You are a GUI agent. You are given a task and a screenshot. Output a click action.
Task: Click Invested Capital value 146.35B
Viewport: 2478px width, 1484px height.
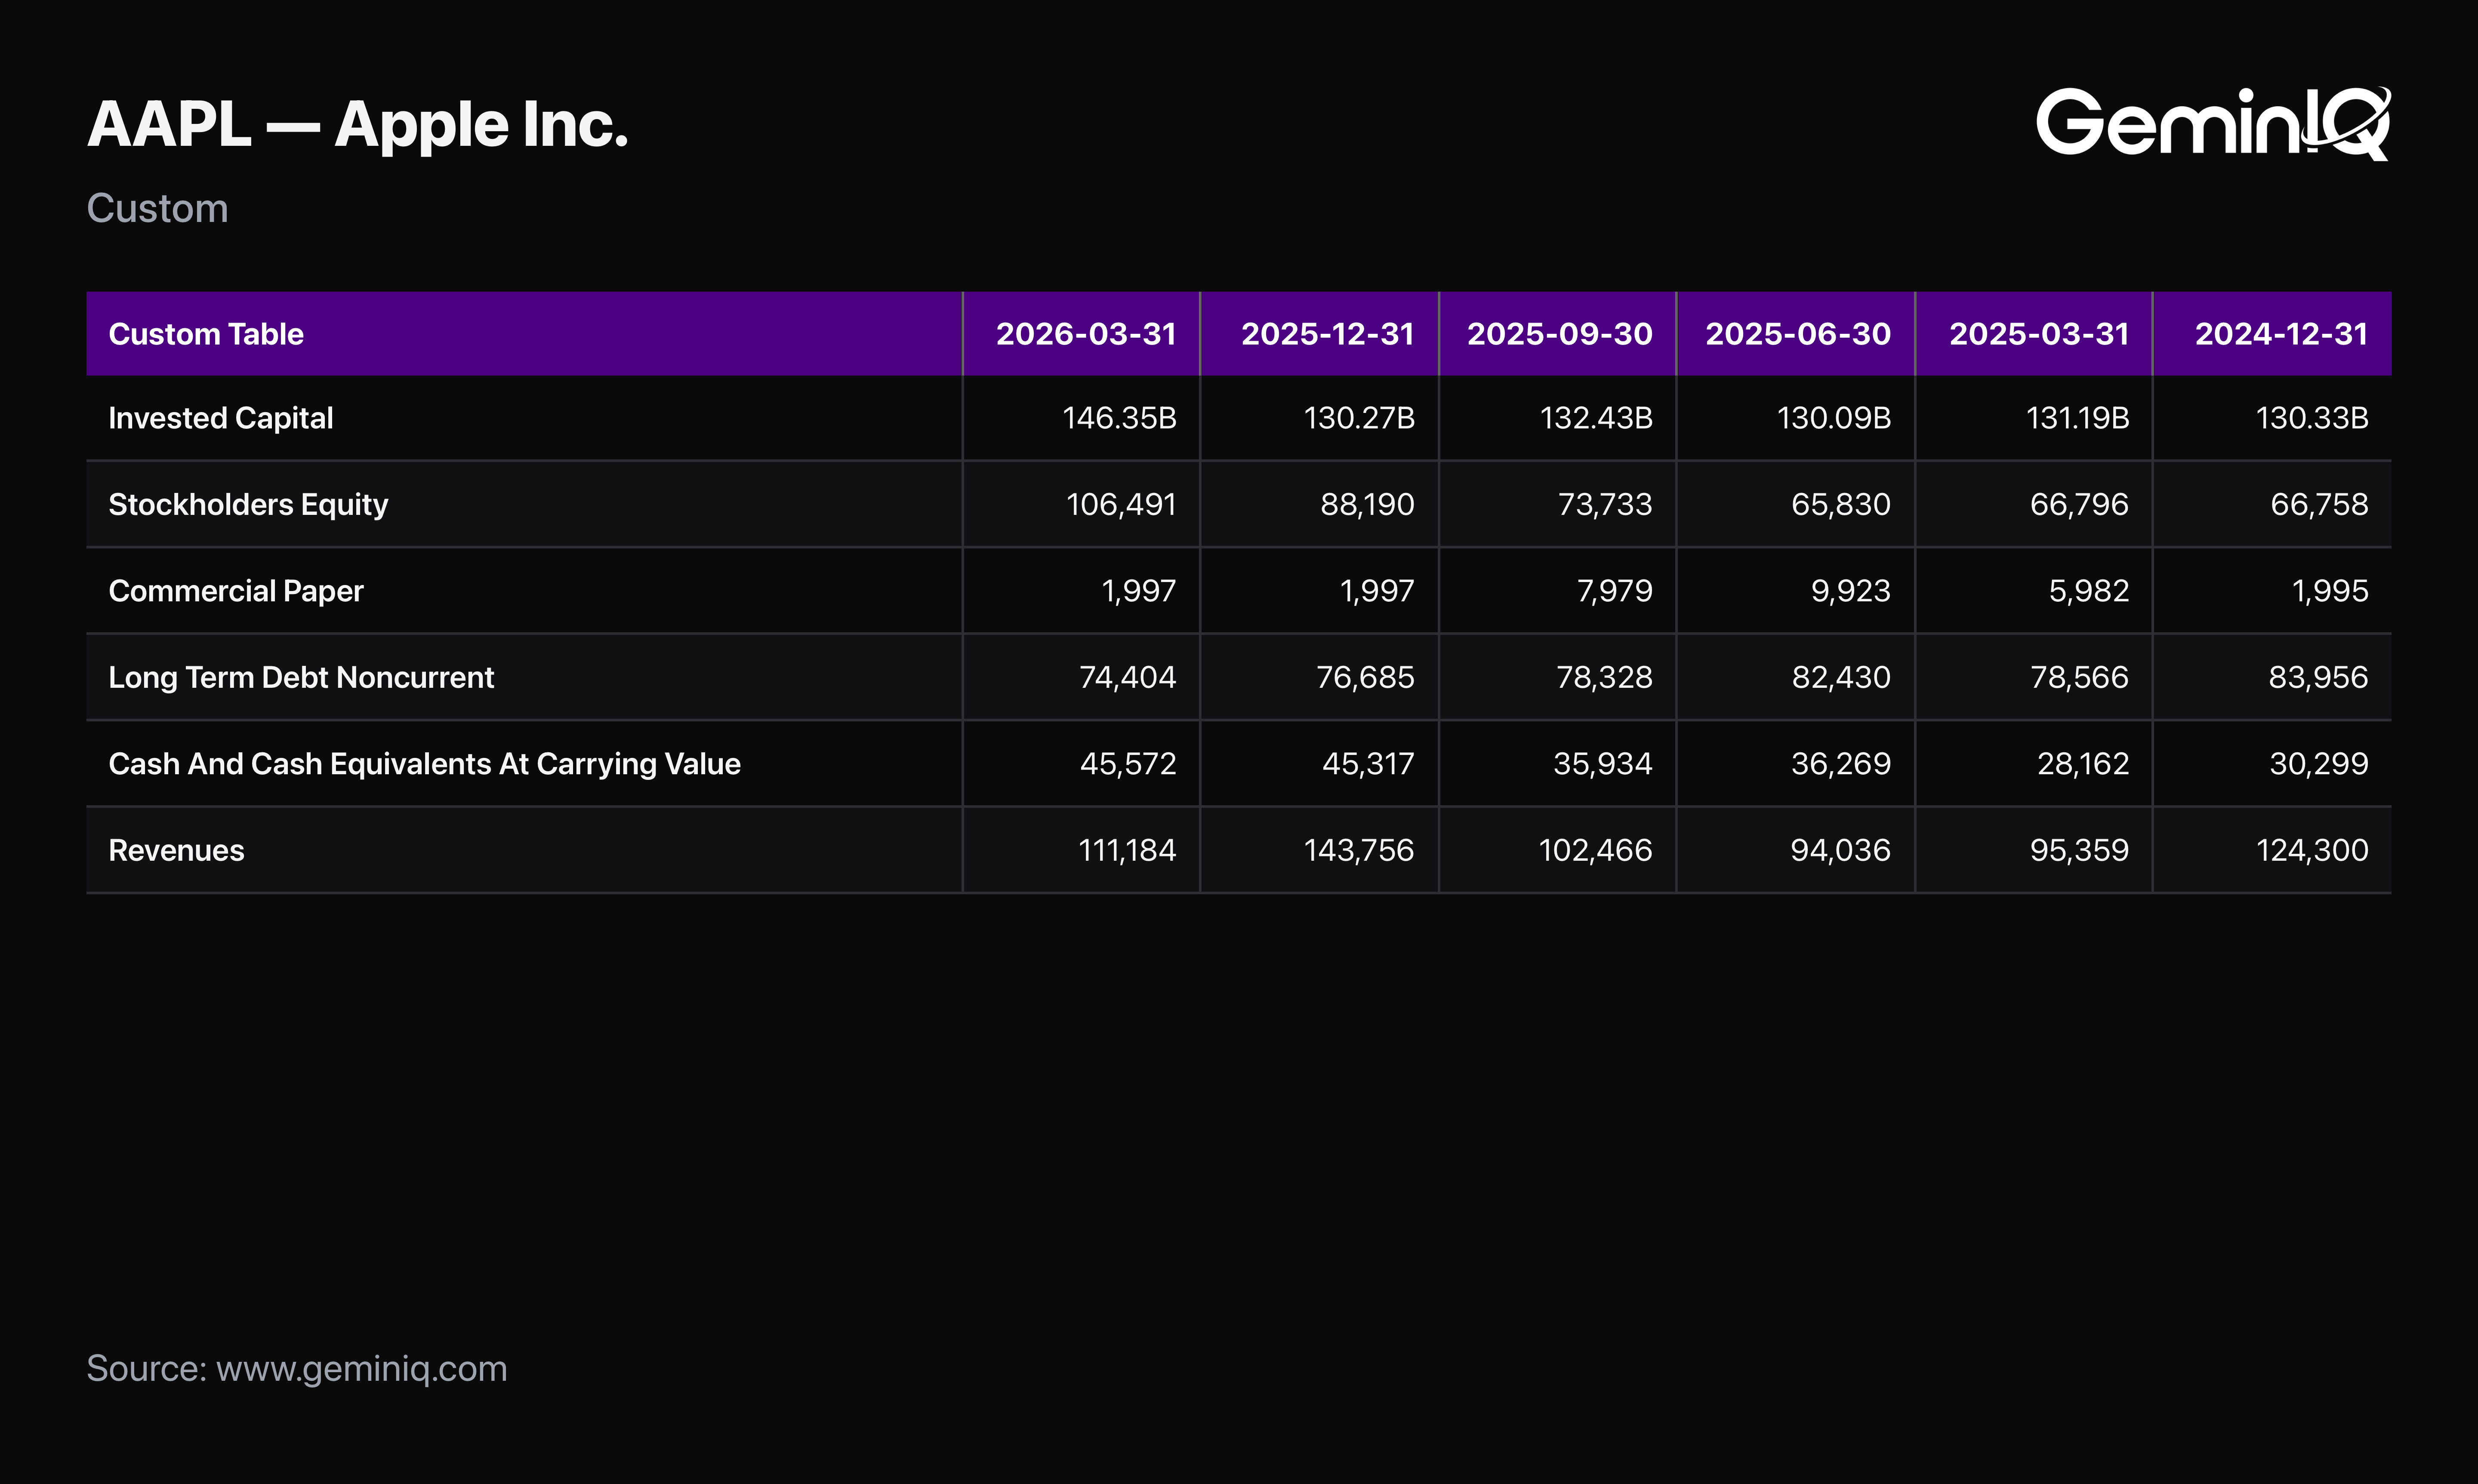click(1119, 418)
